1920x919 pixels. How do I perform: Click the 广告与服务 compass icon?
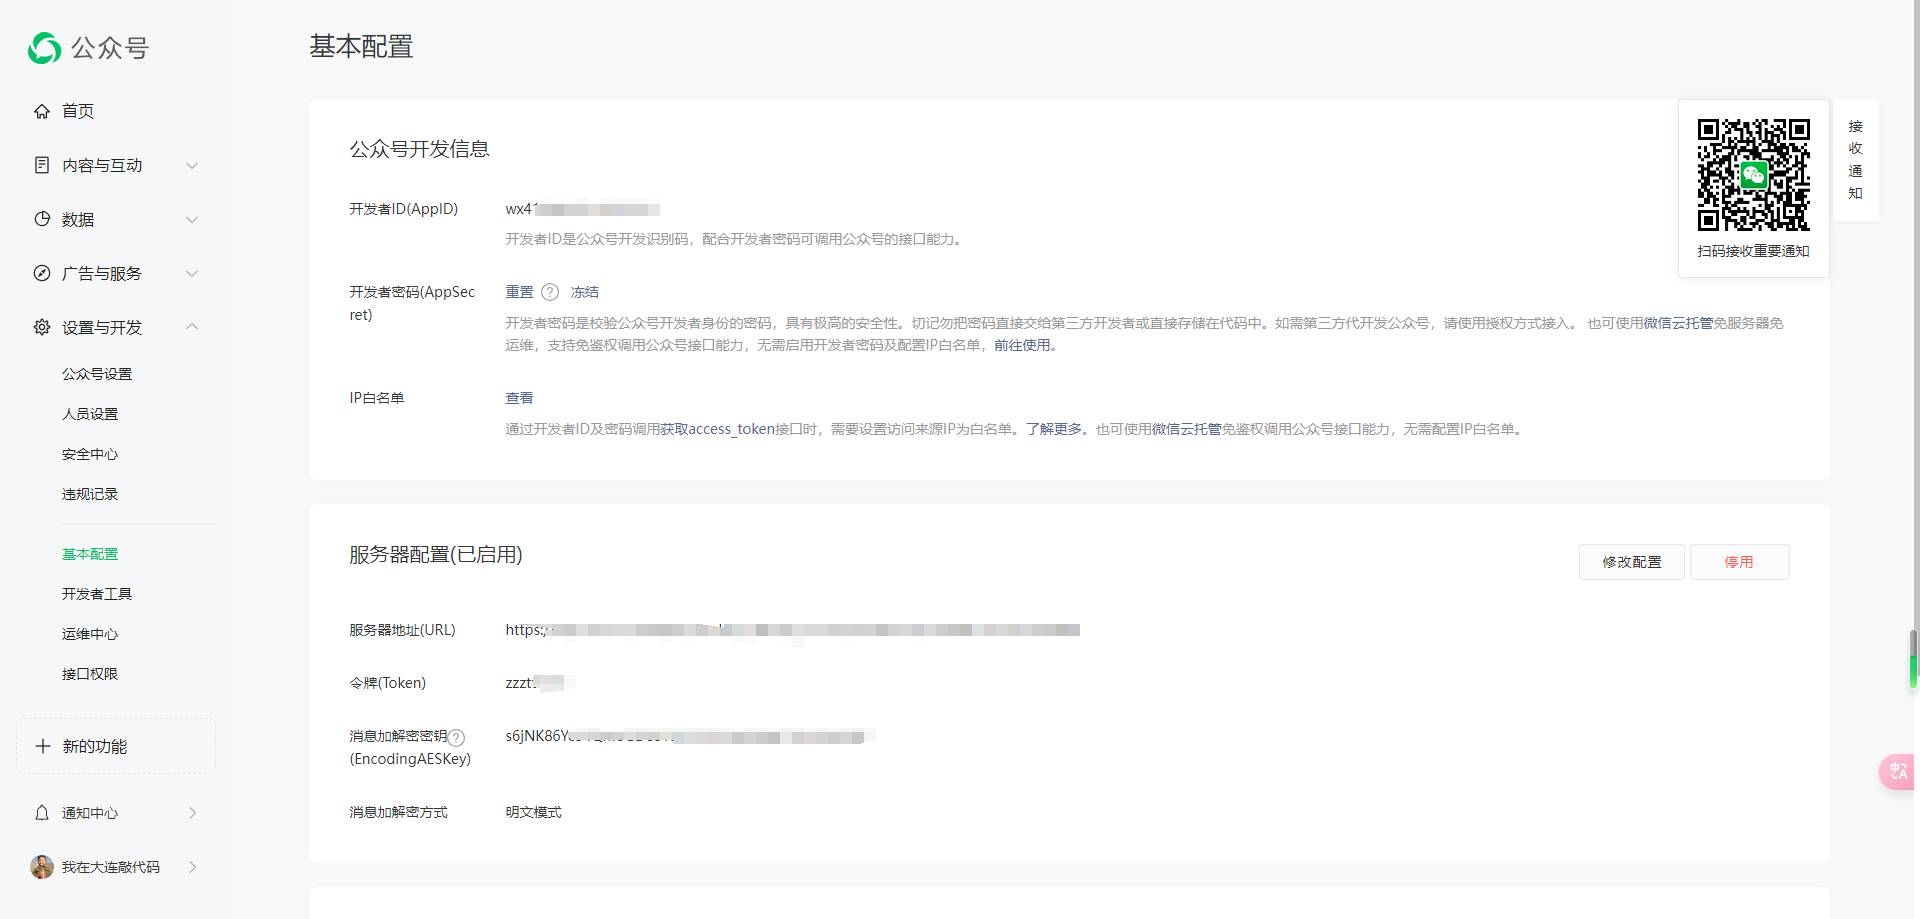pos(42,273)
